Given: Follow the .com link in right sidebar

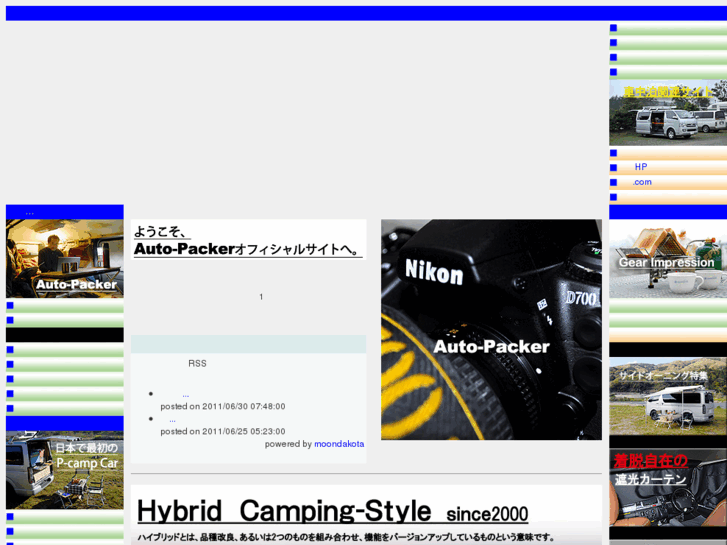Looking at the screenshot, I should [642, 182].
